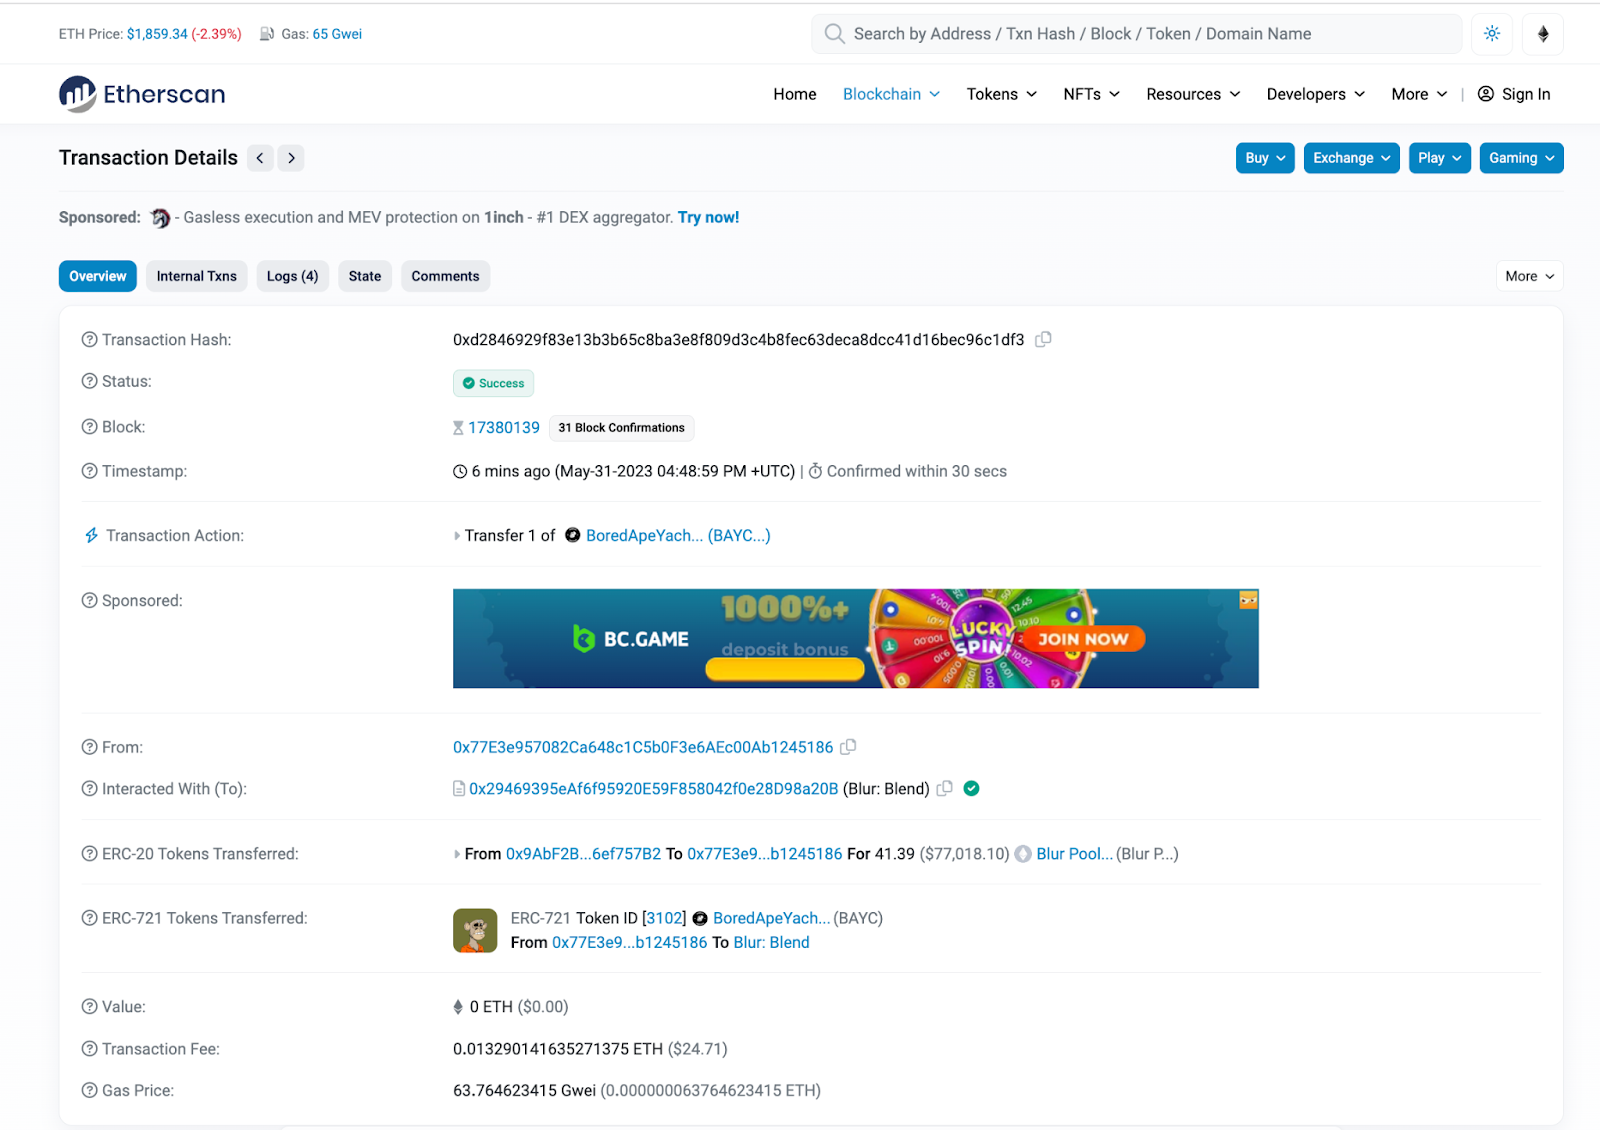Screen dimensions: 1600x1130
Task: Click the Sponsored row help icon
Action: point(90,601)
